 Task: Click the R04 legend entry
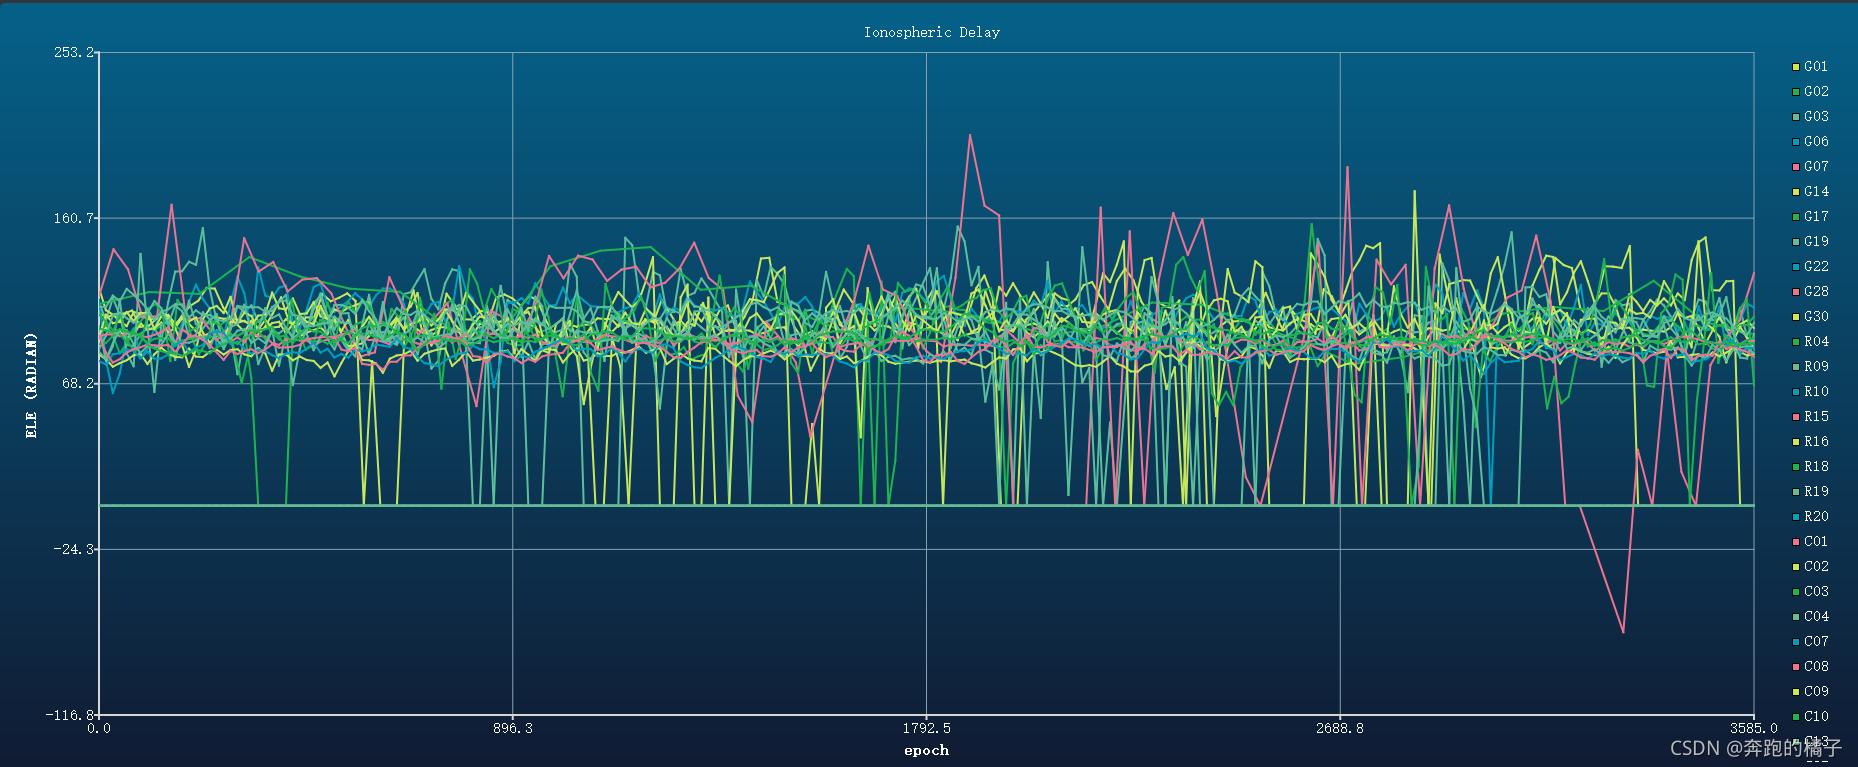(1810, 342)
